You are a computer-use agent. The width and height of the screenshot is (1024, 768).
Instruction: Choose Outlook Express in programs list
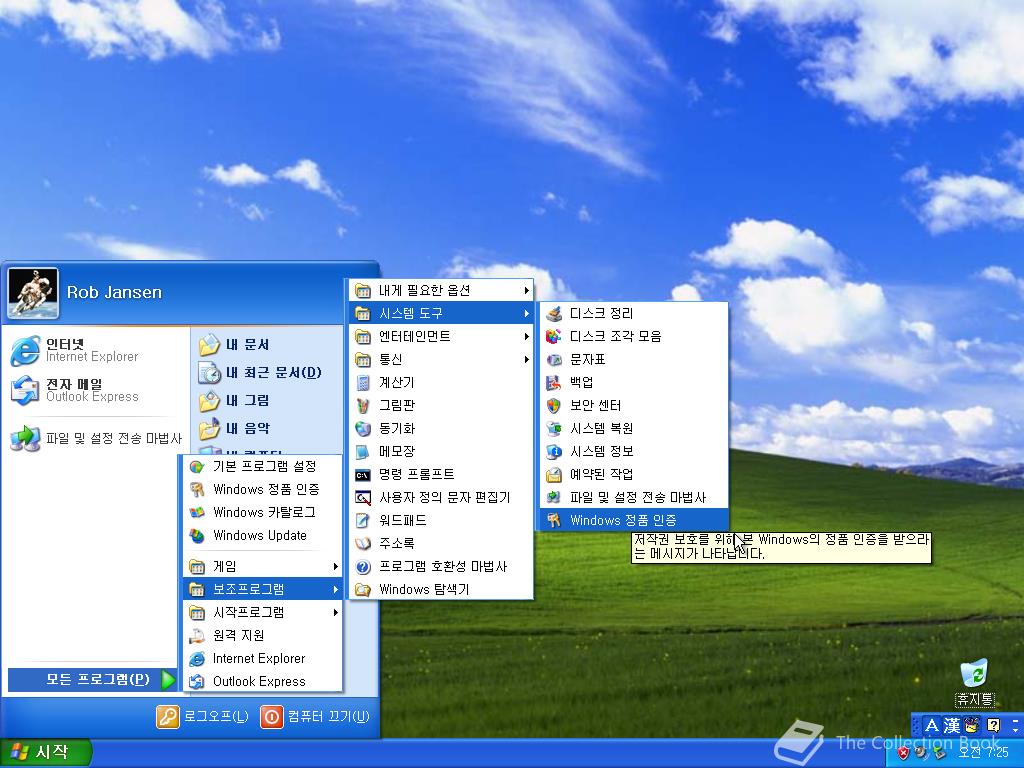pyautogui.click(x=263, y=681)
